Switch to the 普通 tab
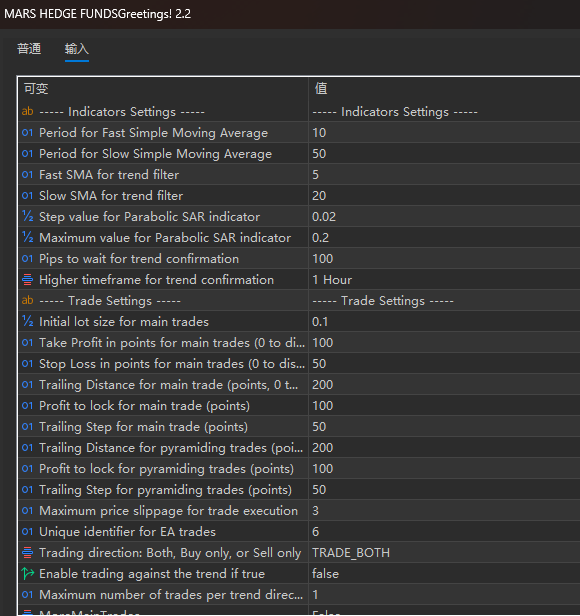This screenshot has width=580, height=616. pos(29,49)
